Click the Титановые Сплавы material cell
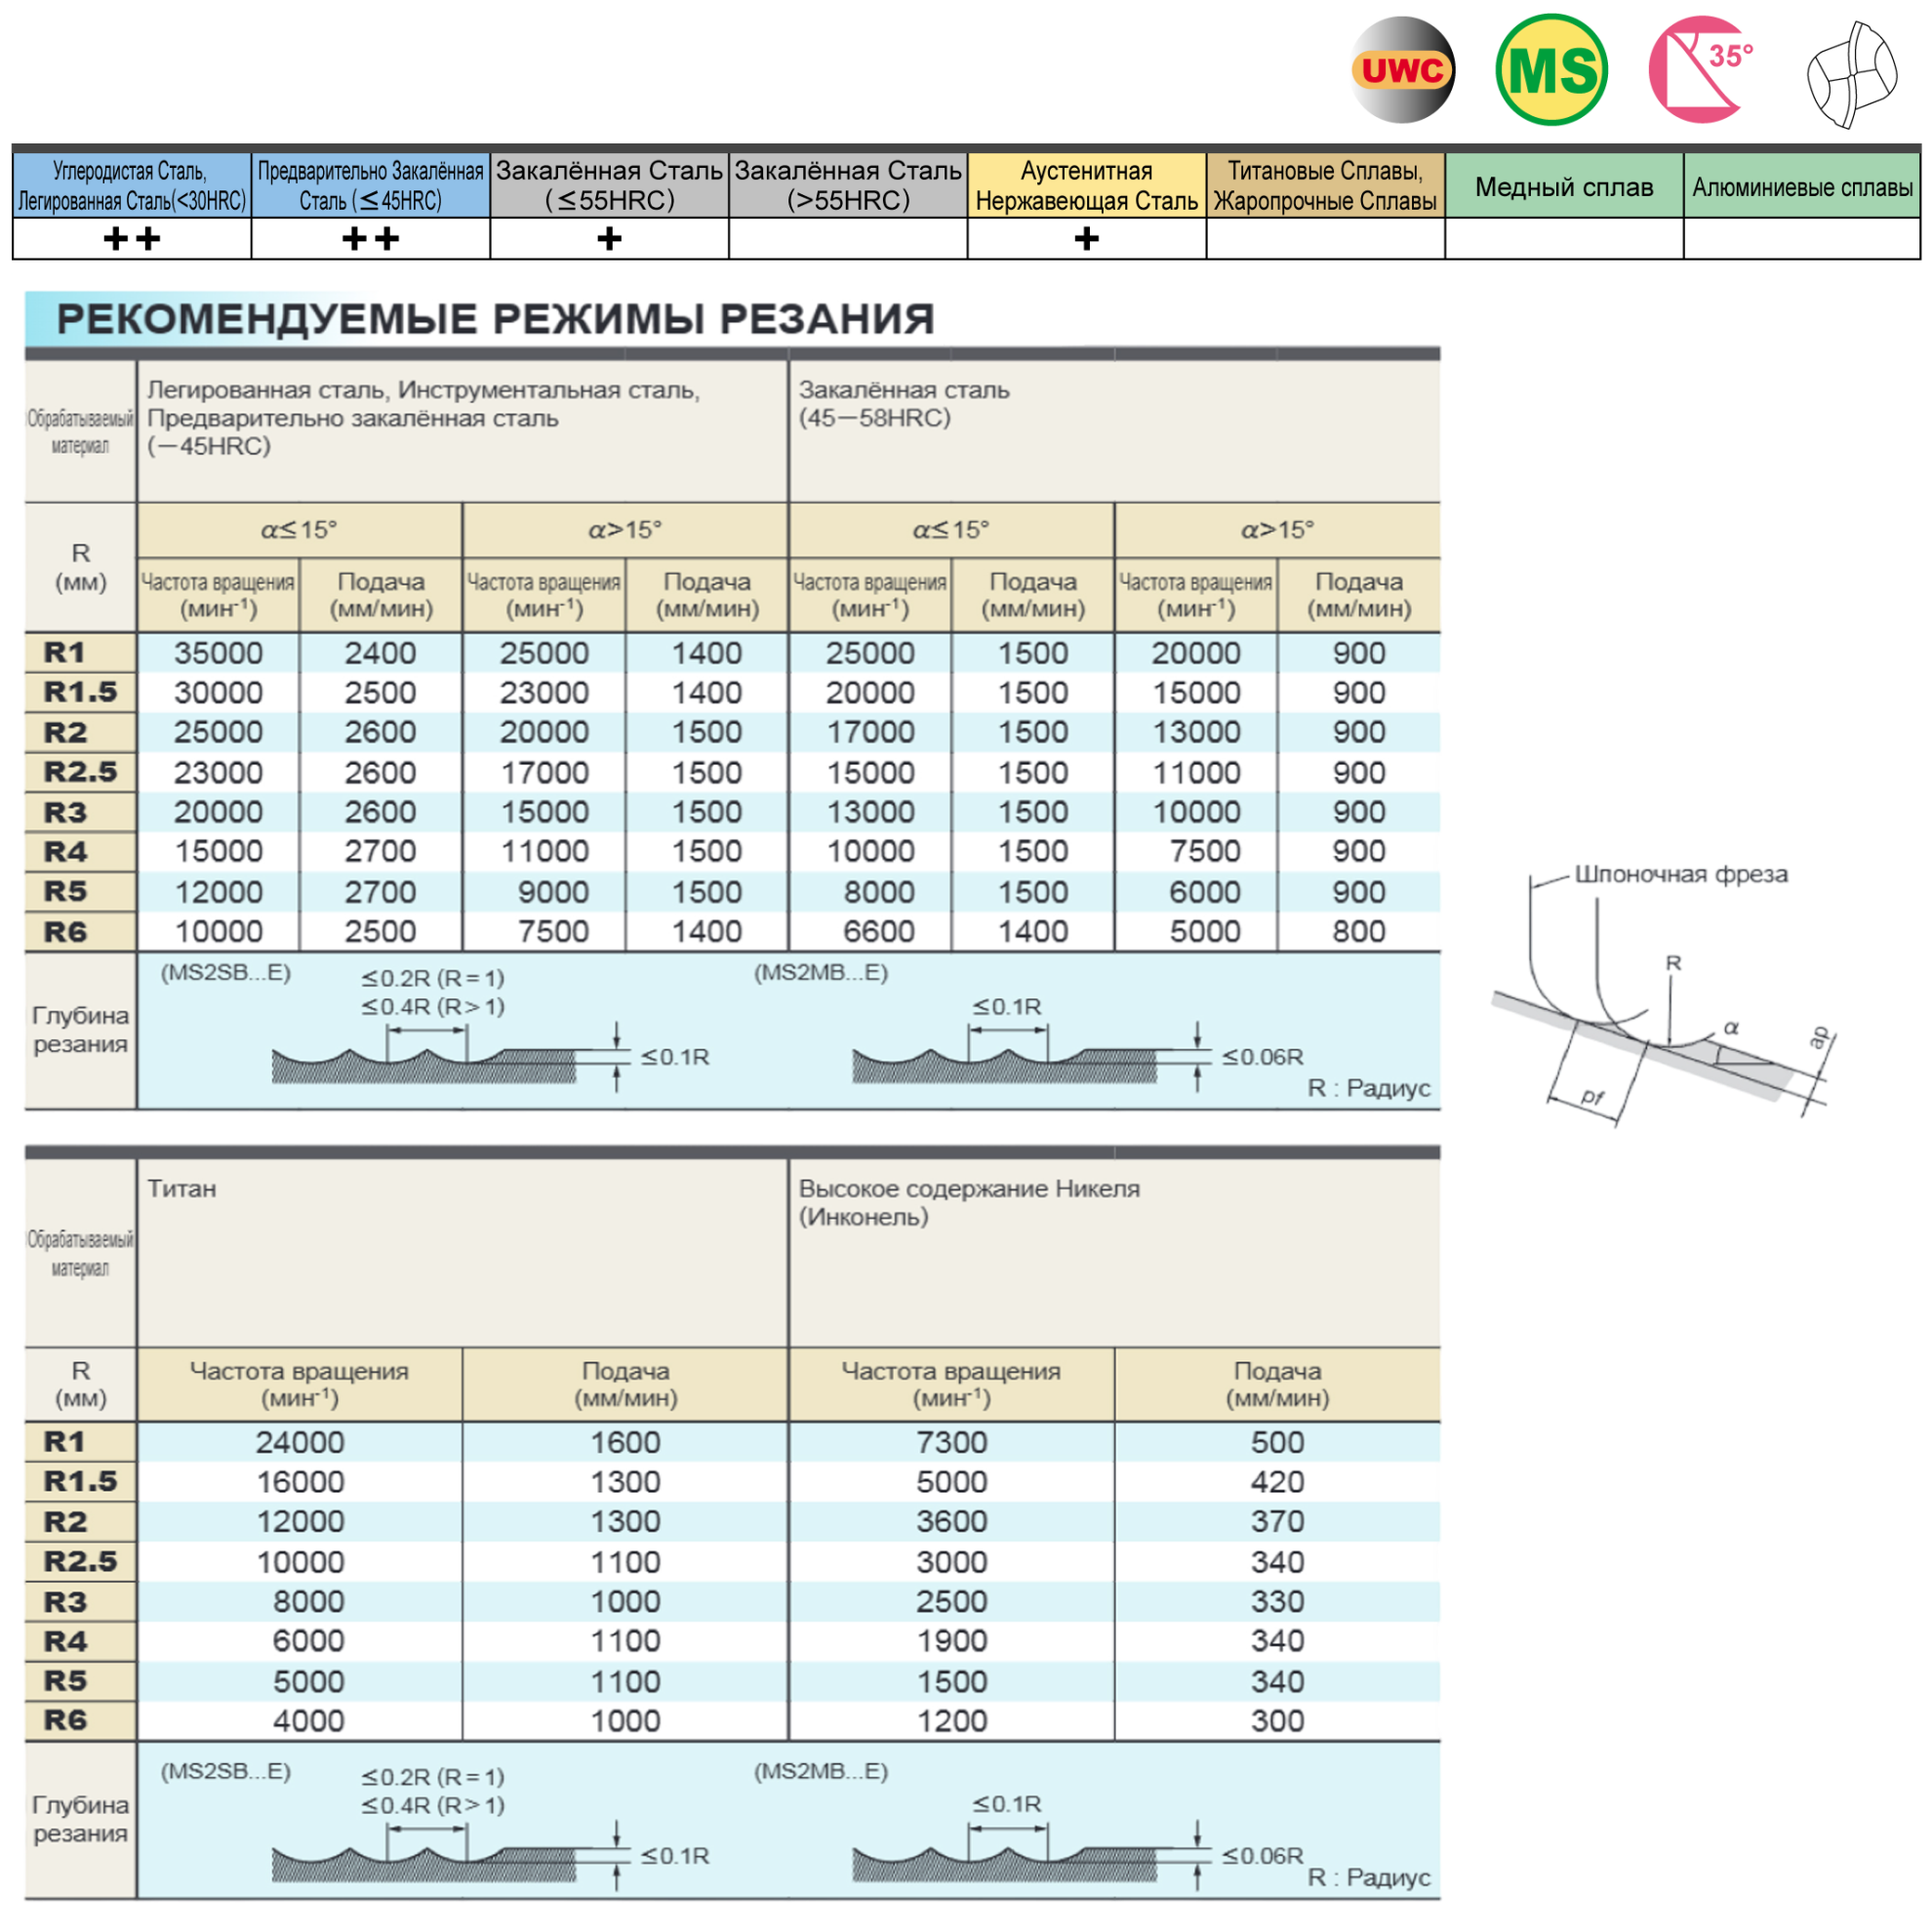Image resolution: width=1932 pixels, height=1932 pixels. tap(1325, 185)
